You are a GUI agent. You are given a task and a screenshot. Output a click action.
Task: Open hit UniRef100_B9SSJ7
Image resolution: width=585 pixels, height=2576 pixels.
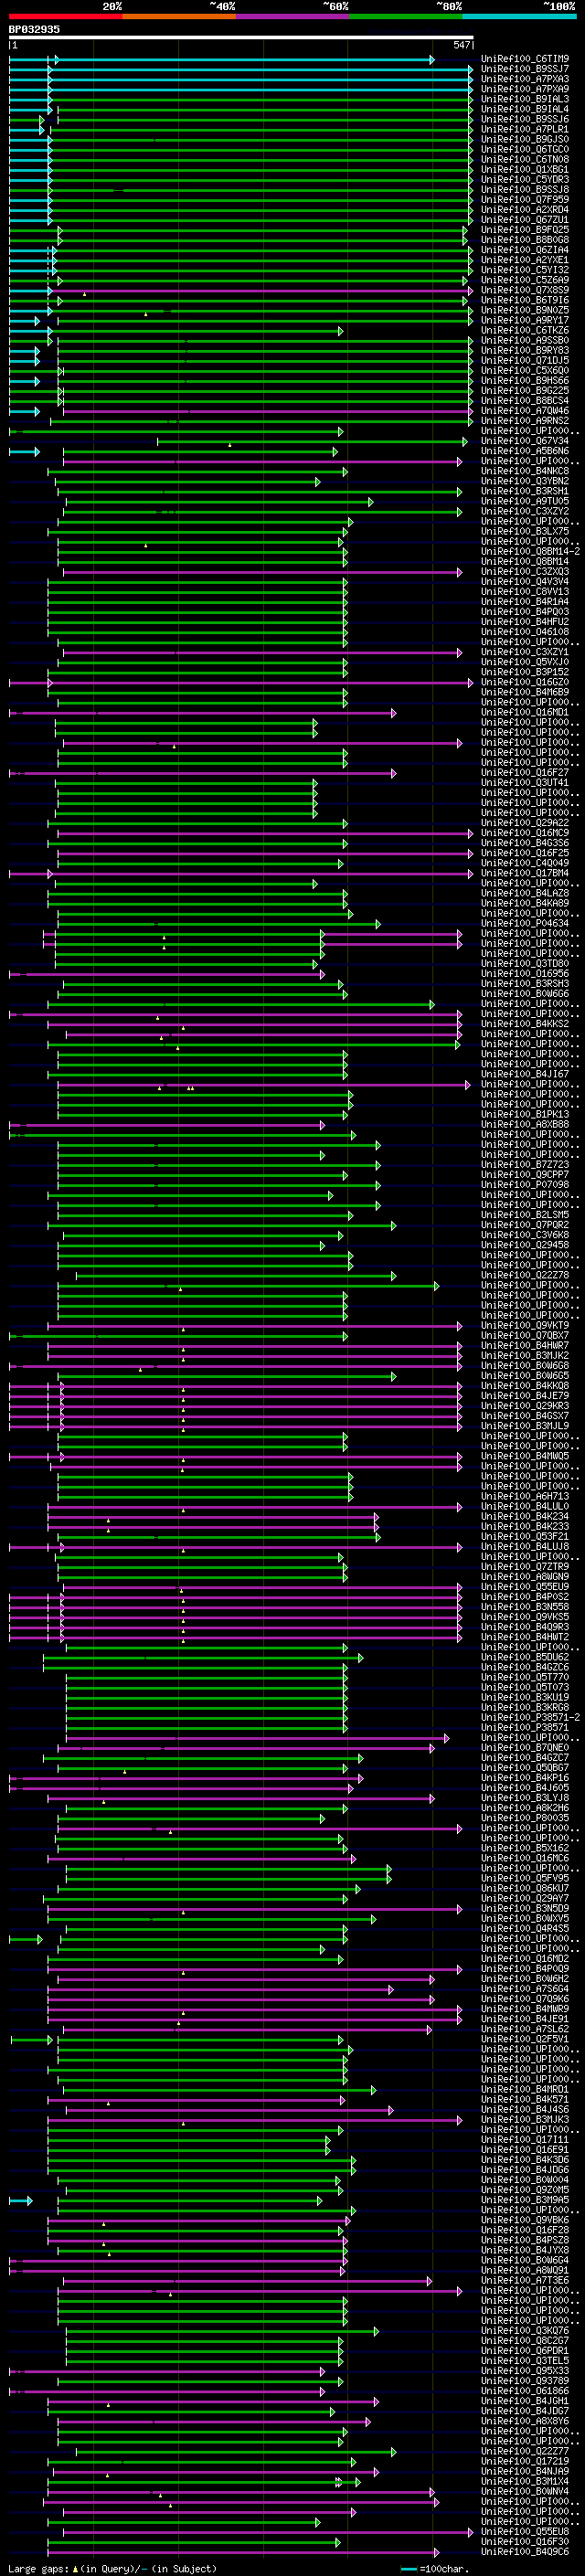tap(525, 69)
